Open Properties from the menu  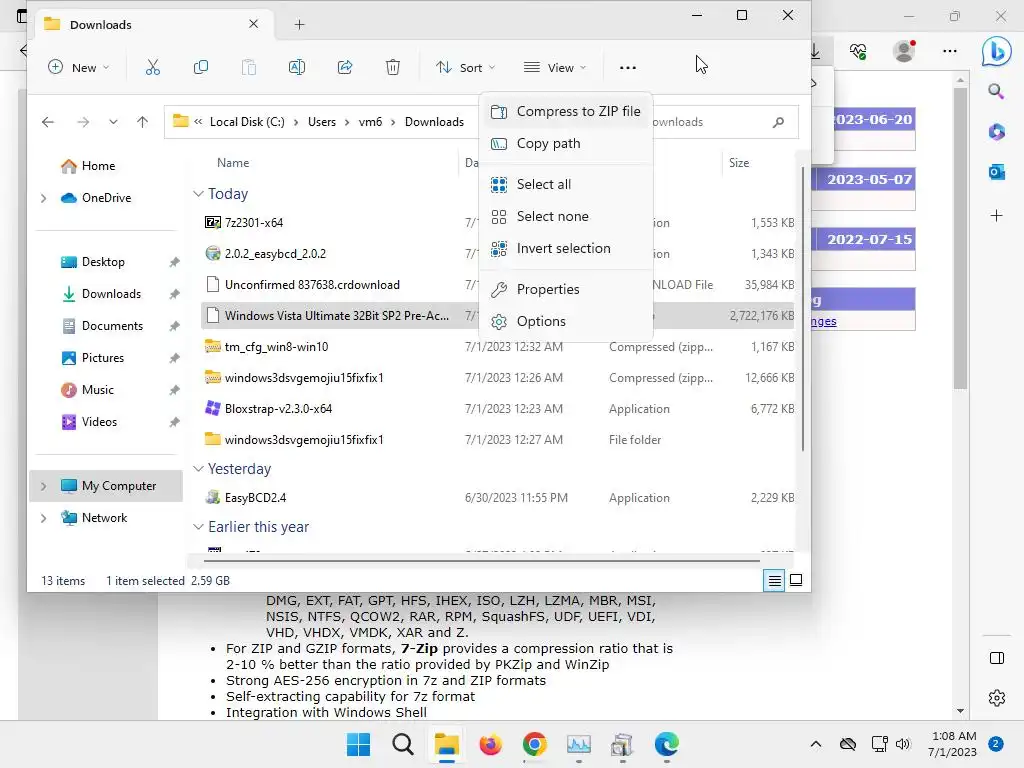point(566,289)
